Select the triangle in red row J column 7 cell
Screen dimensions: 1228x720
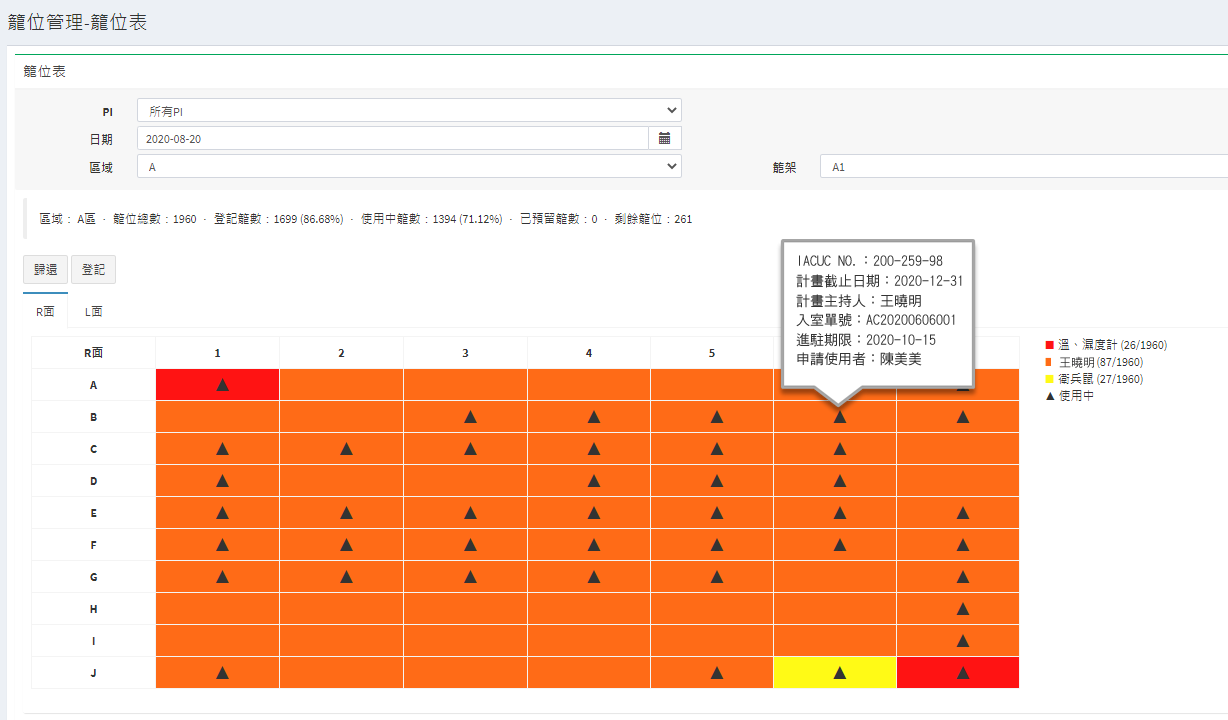click(x=962, y=673)
